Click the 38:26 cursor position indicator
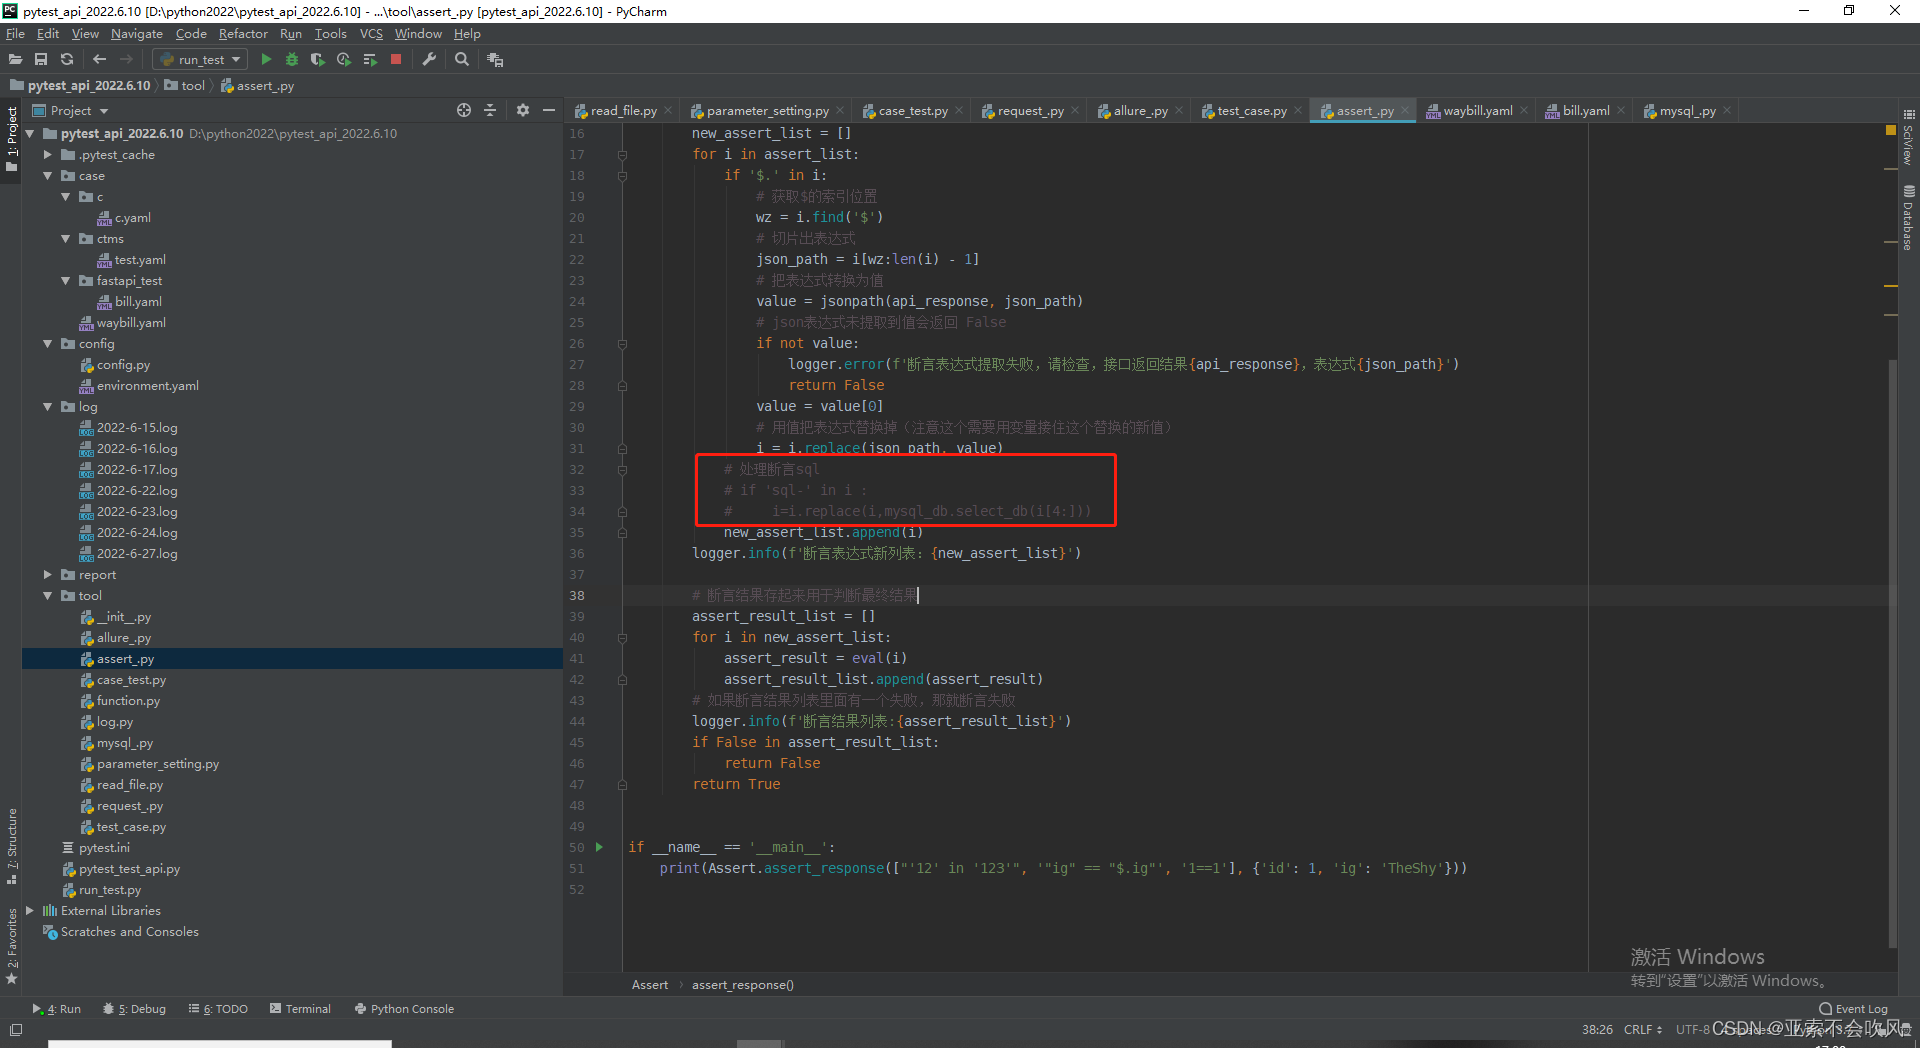The width and height of the screenshot is (1920, 1048). [x=1597, y=1029]
